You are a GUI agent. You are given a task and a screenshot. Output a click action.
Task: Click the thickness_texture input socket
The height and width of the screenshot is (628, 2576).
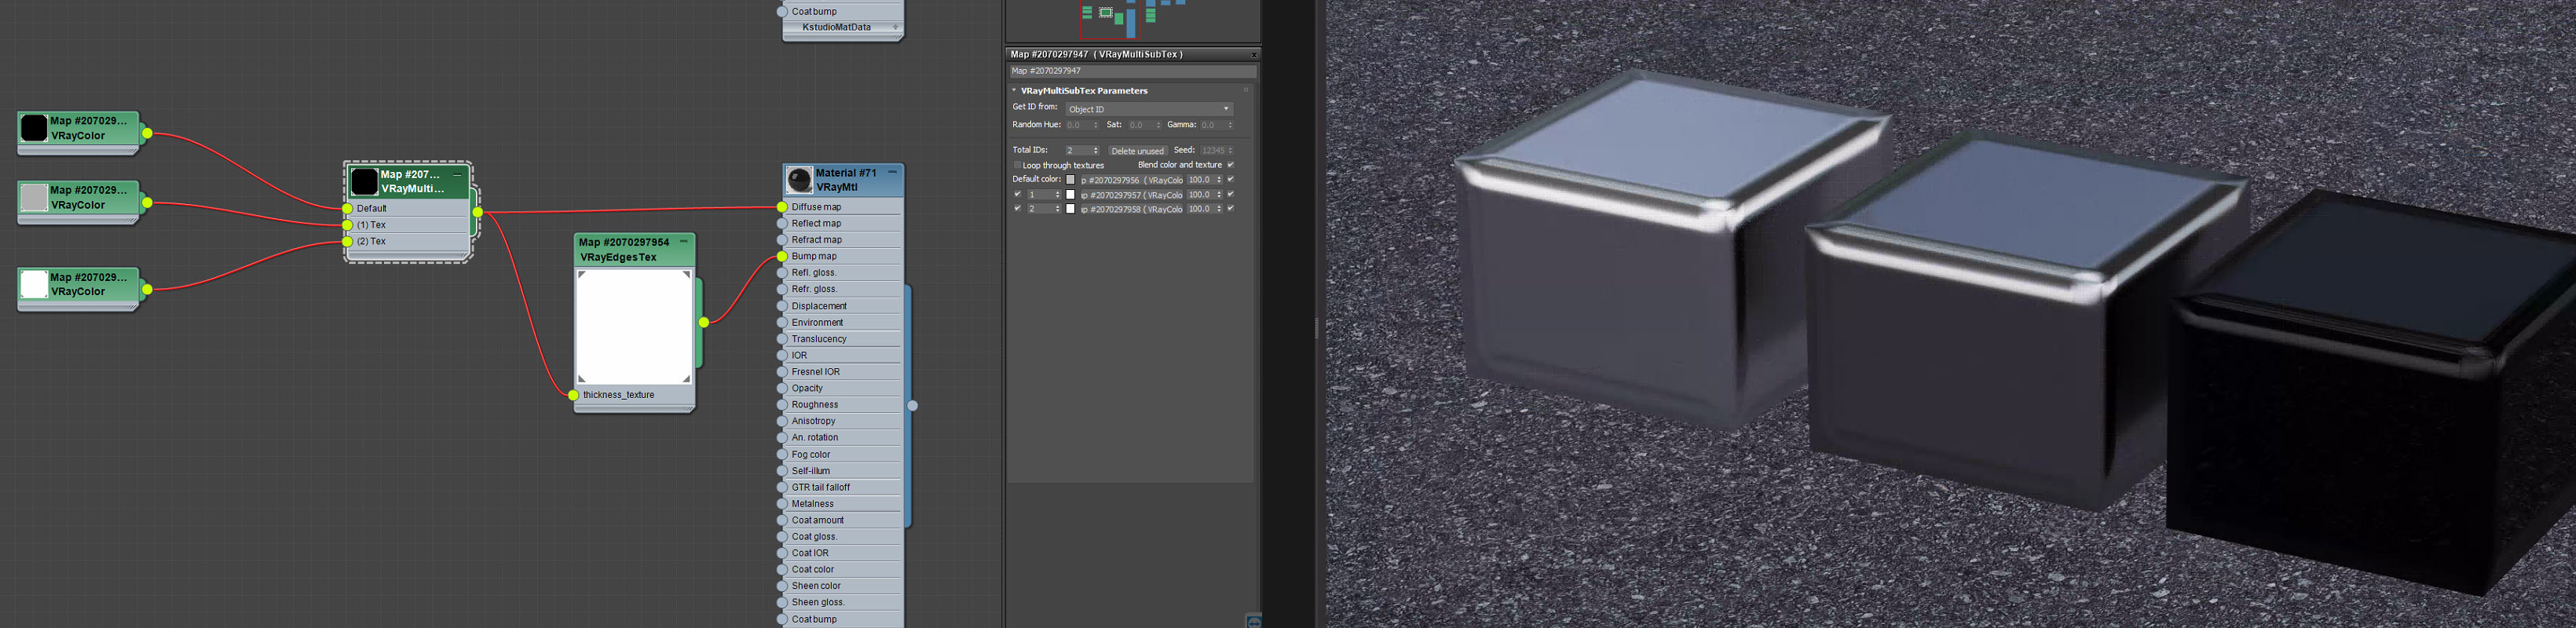(x=573, y=395)
